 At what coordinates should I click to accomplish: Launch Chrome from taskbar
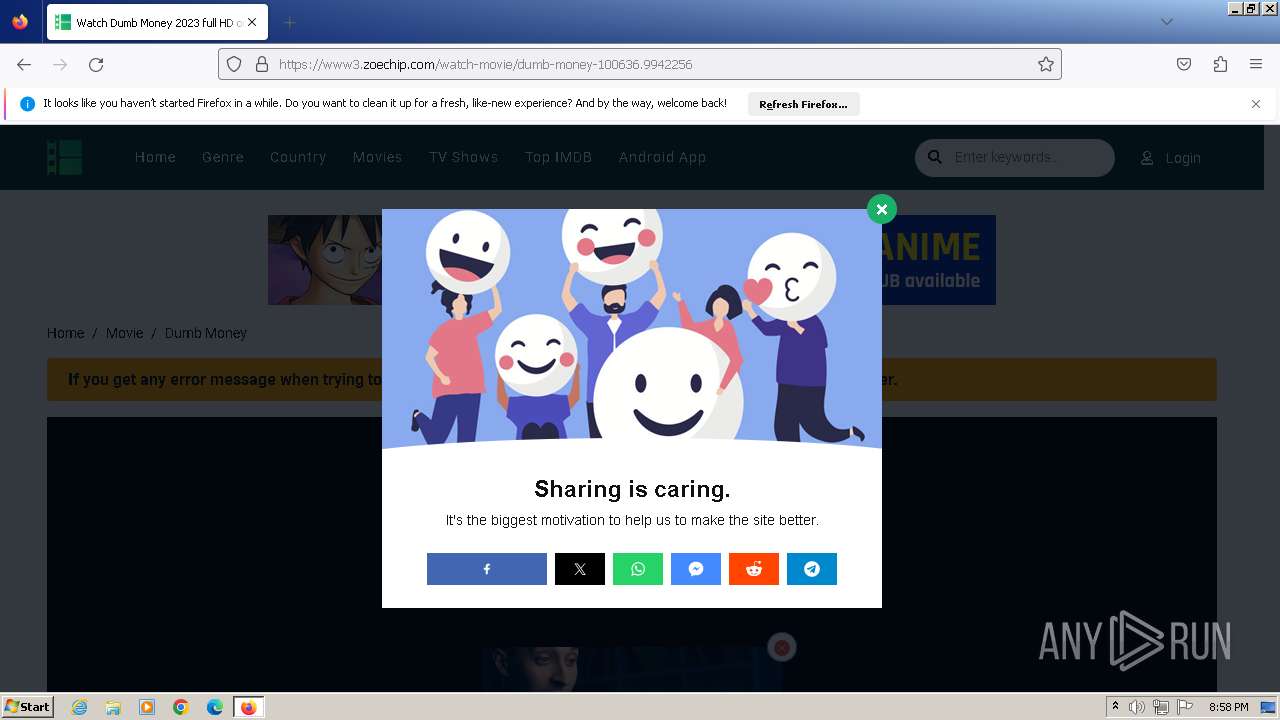[181, 707]
